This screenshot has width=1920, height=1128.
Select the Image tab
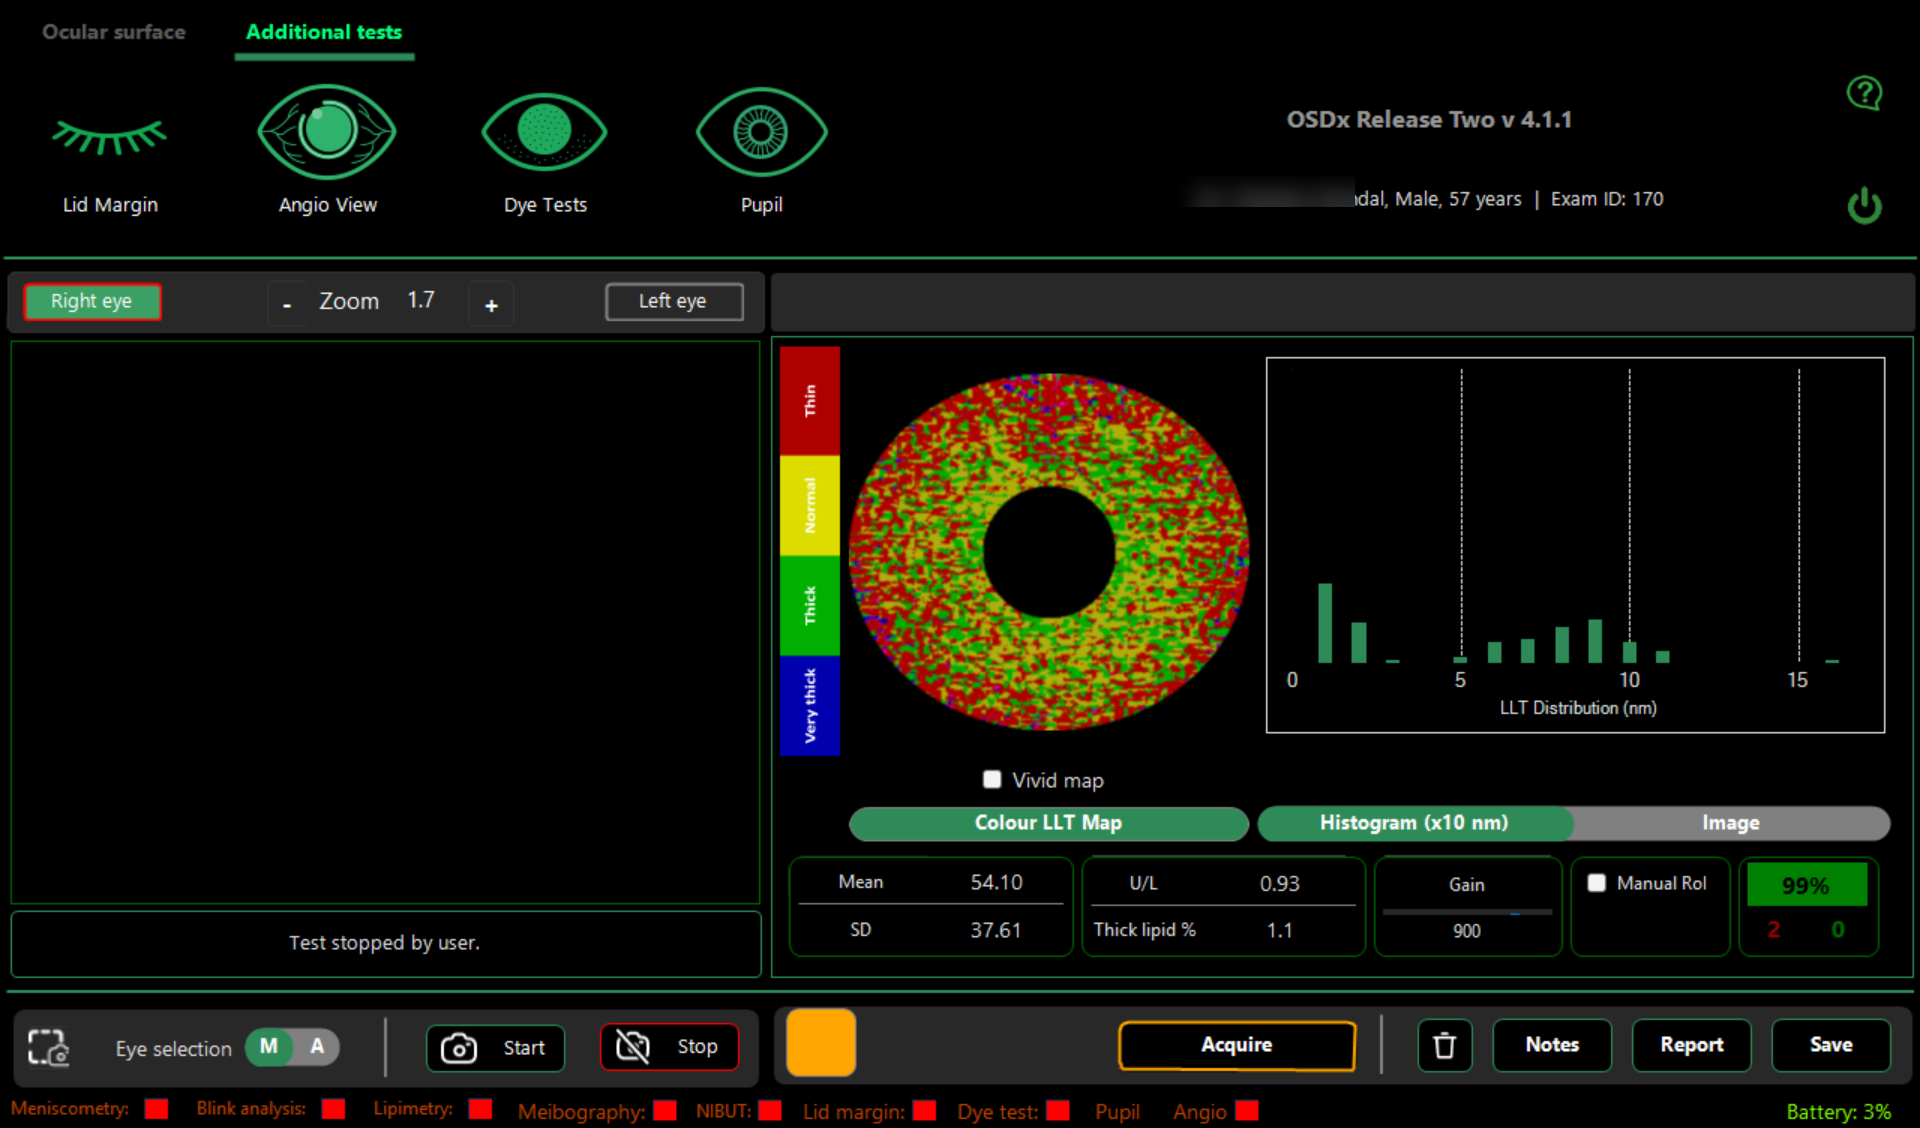(1731, 823)
